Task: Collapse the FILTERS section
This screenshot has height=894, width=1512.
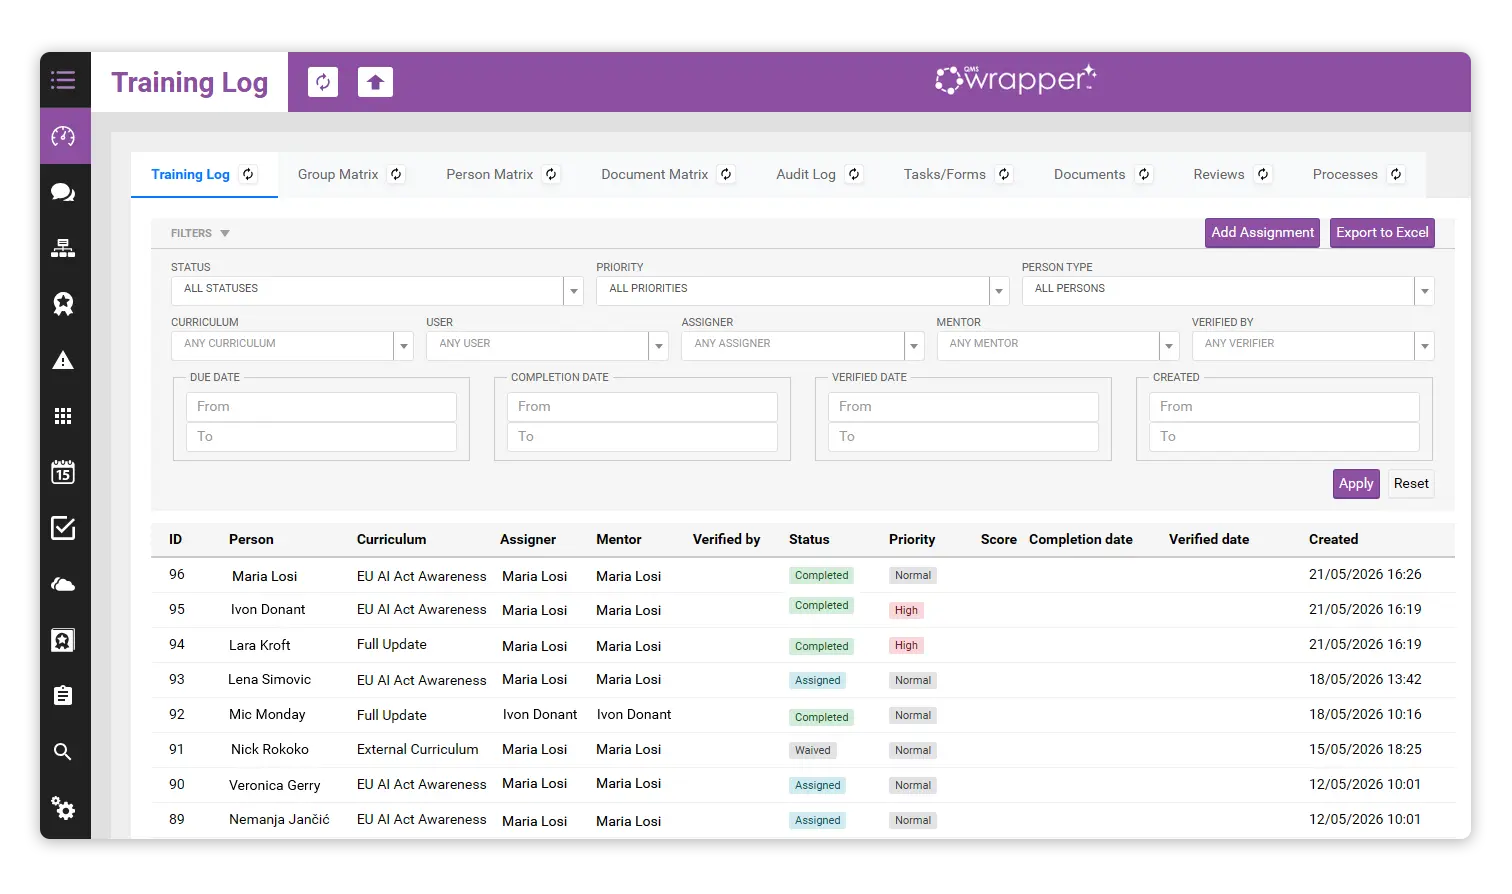Action: coord(200,233)
